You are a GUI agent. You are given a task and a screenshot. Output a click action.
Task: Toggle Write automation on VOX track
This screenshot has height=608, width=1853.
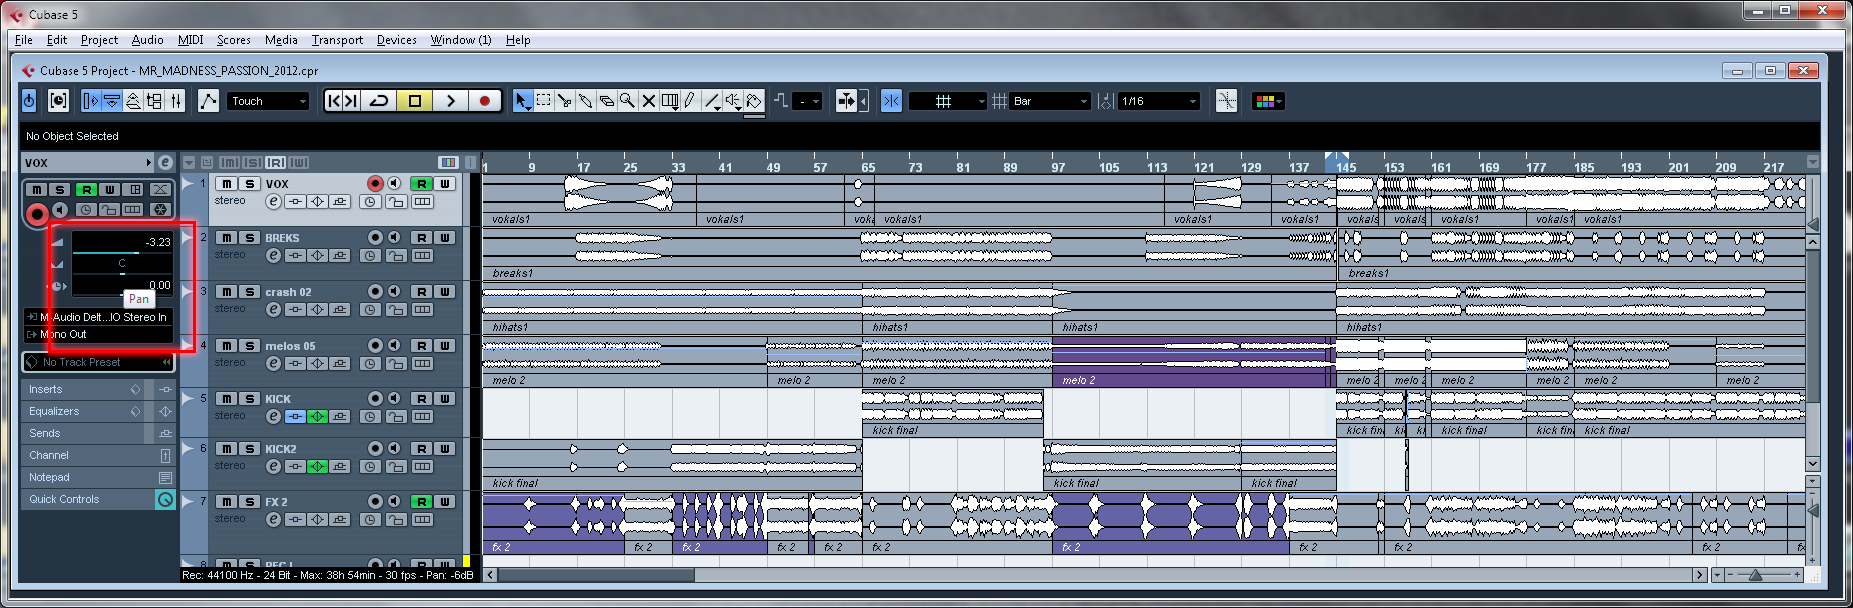click(444, 184)
